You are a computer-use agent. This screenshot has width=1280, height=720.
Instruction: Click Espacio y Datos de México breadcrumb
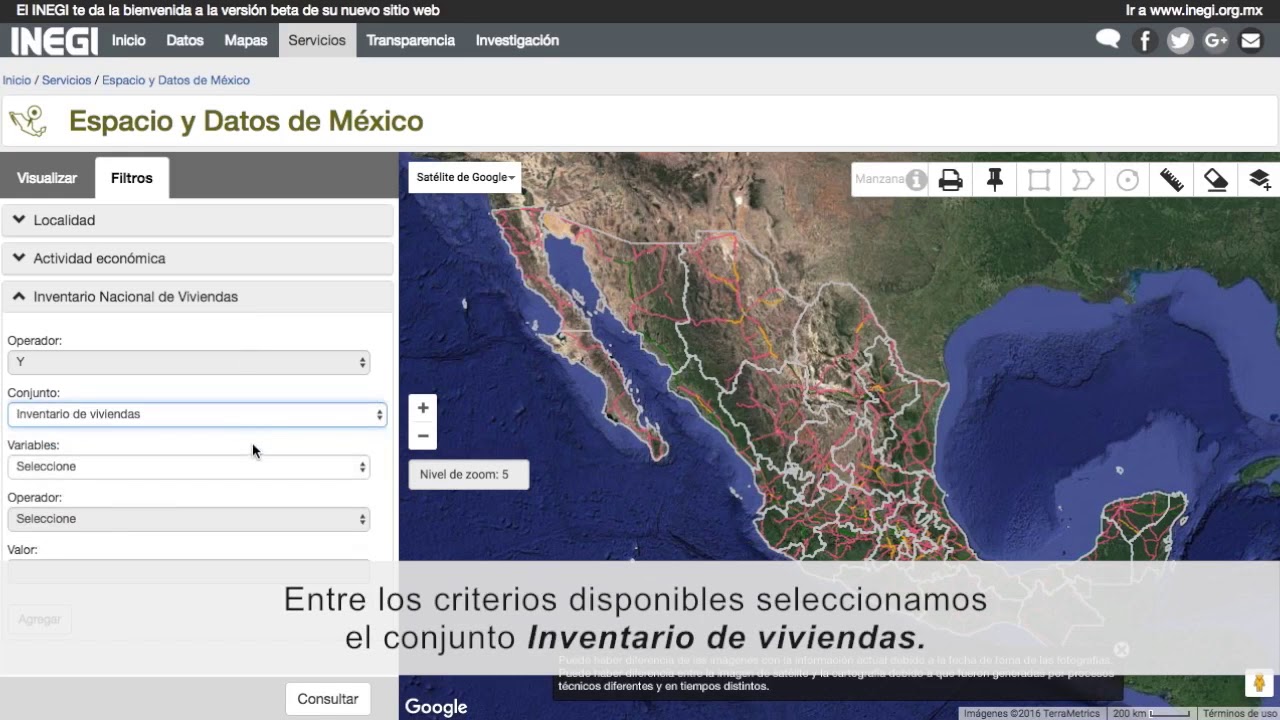(176, 80)
